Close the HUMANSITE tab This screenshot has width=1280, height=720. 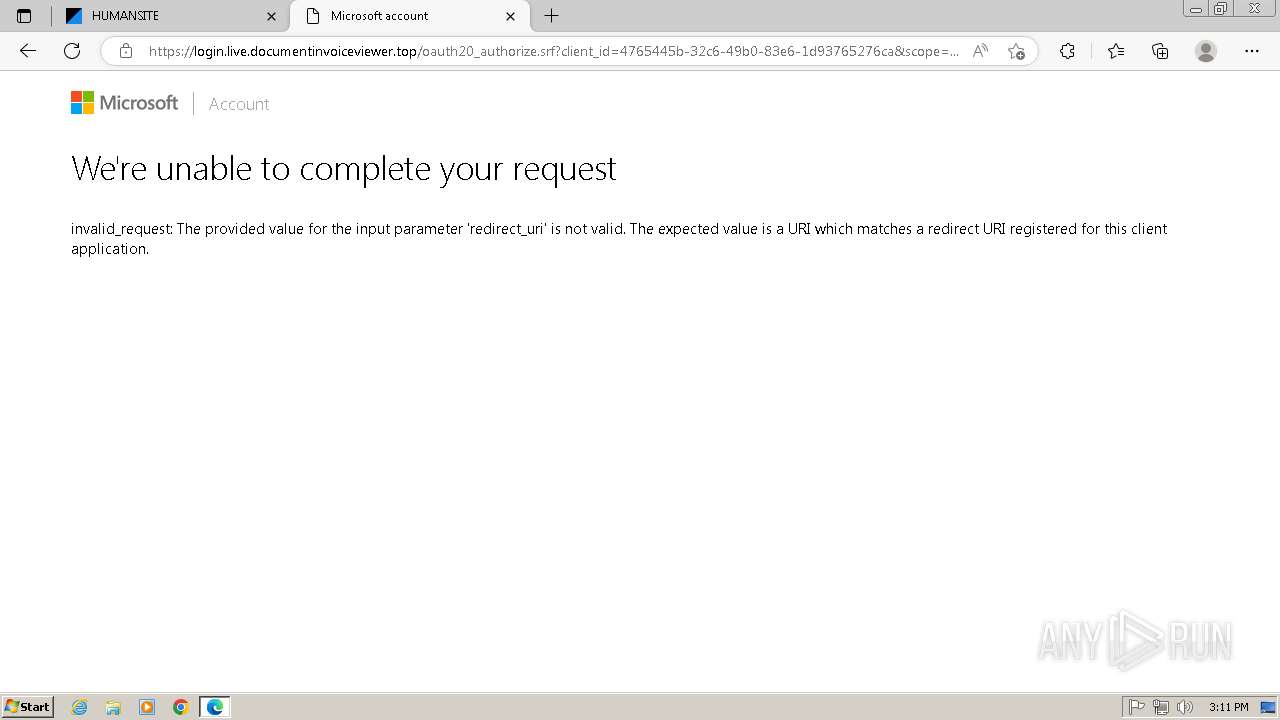[x=271, y=16]
